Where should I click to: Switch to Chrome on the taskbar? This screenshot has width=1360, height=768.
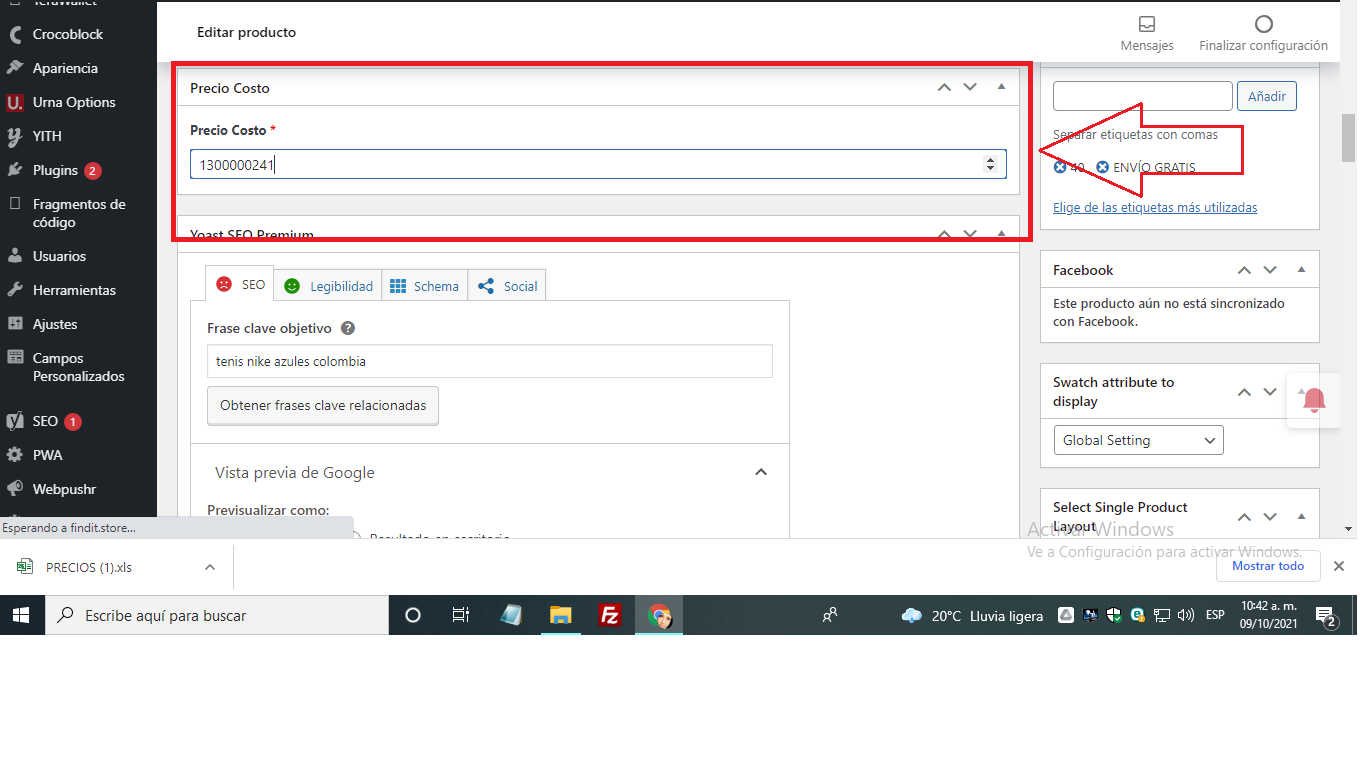[659, 615]
